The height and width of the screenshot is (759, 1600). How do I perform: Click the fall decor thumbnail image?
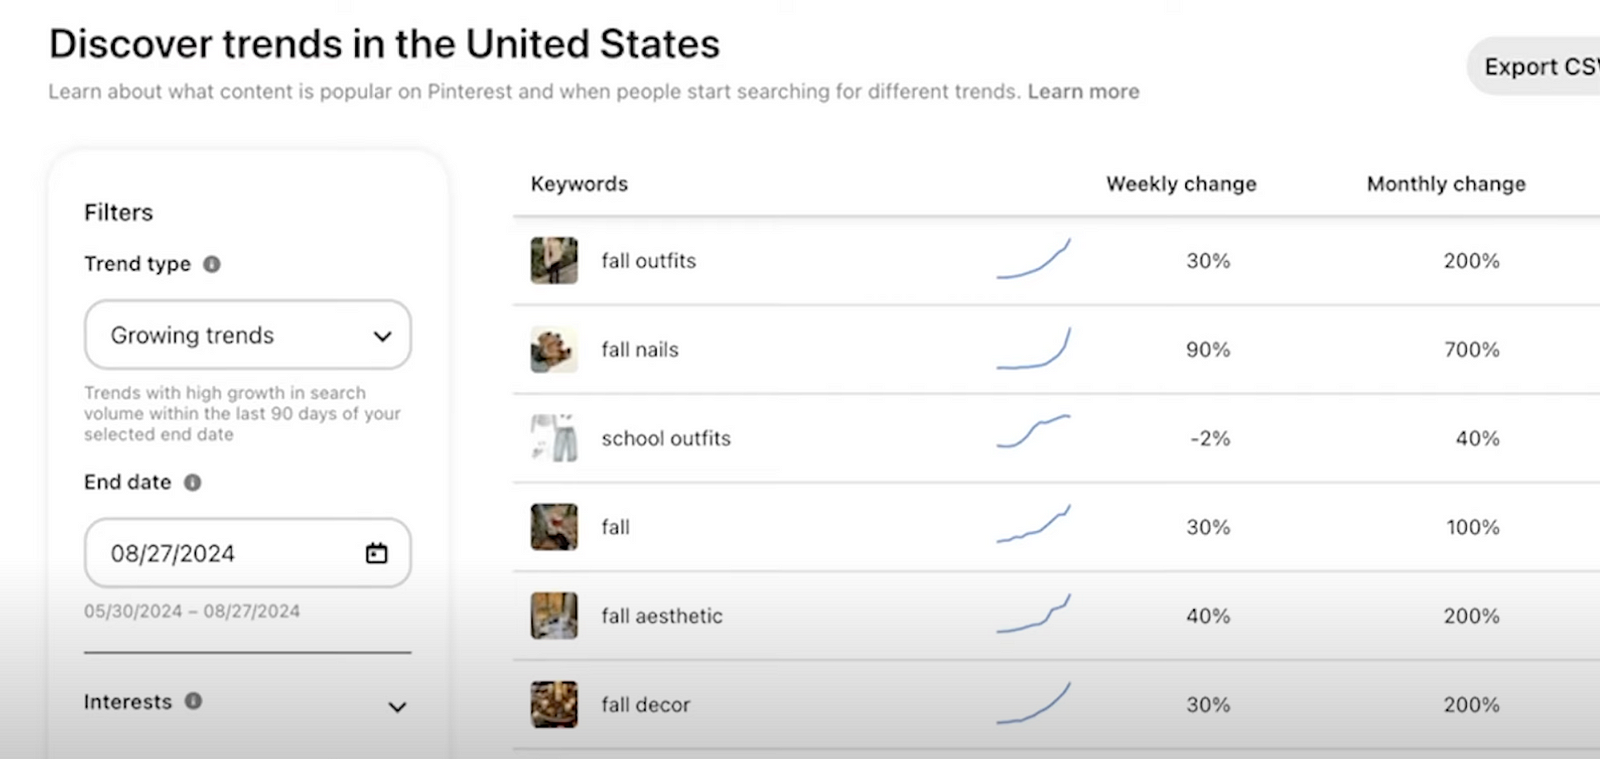[x=554, y=704]
